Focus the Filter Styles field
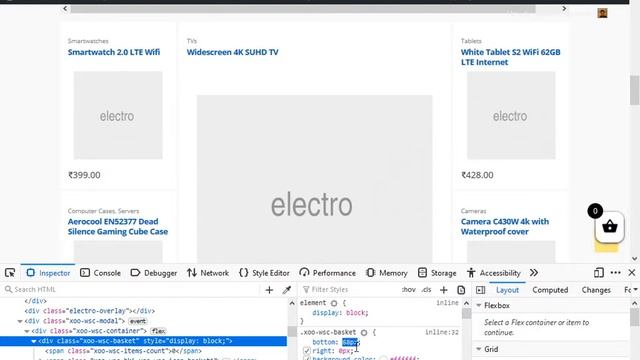 [350, 289]
